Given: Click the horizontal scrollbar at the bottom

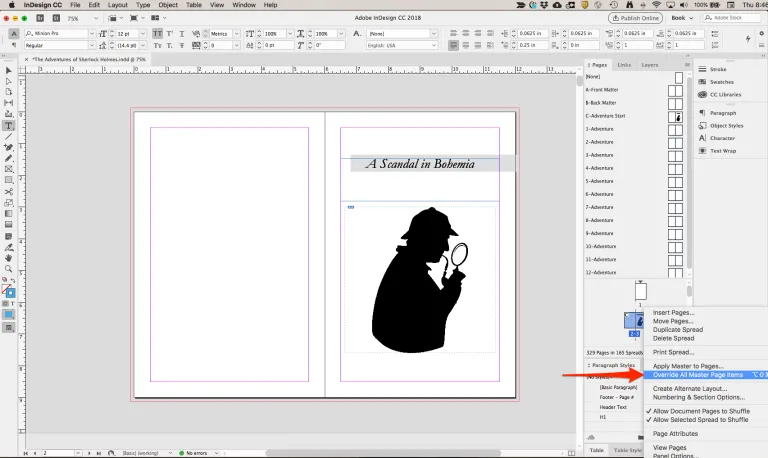Looking at the screenshot, I should pos(383,453).
